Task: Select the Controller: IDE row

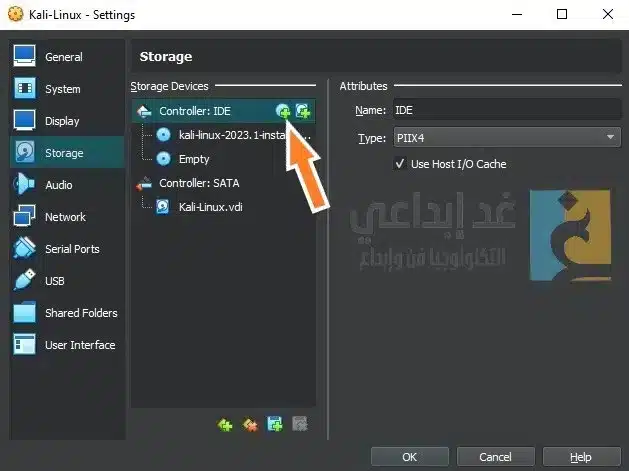Action: [223, 111]
